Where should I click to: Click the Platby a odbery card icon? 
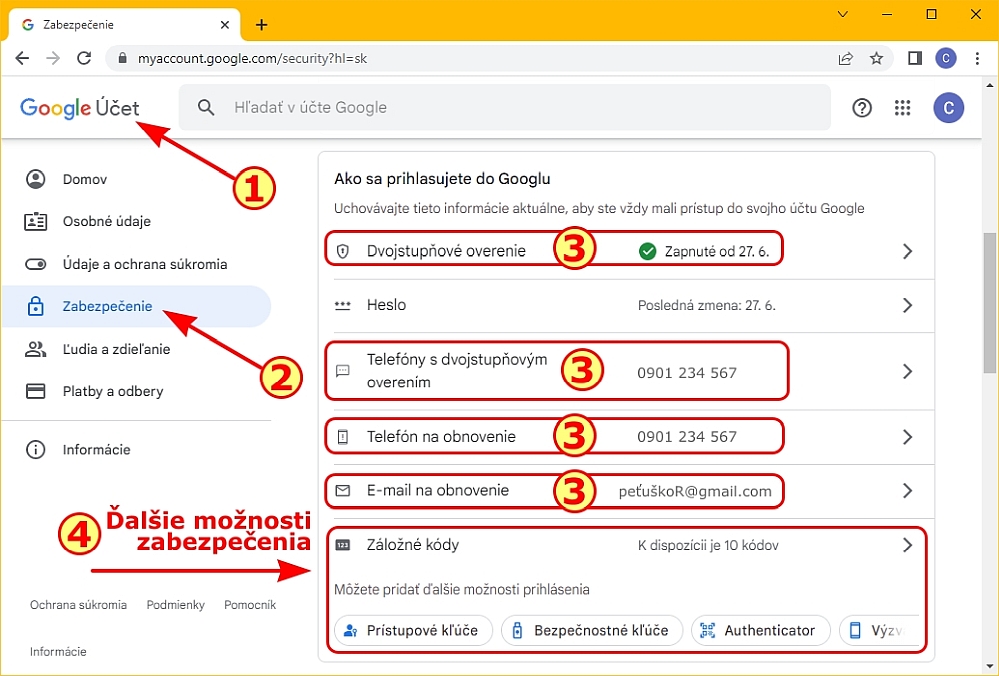click(x=36, y=391)
